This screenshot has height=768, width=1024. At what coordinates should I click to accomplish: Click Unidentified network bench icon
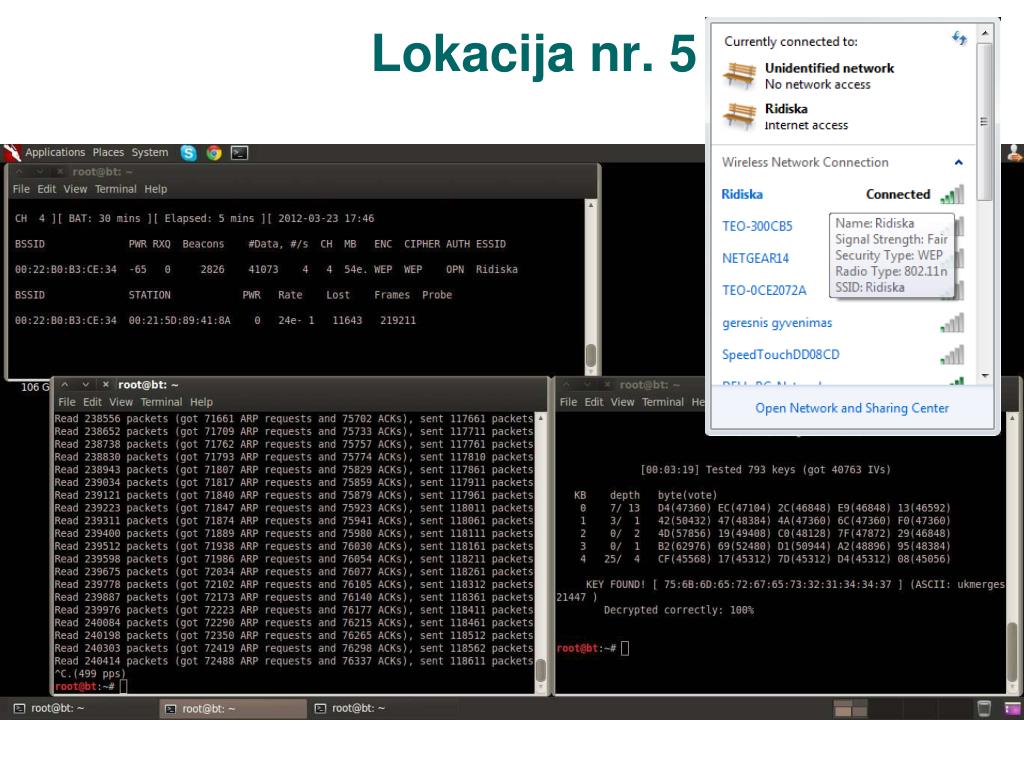point(740,75)
